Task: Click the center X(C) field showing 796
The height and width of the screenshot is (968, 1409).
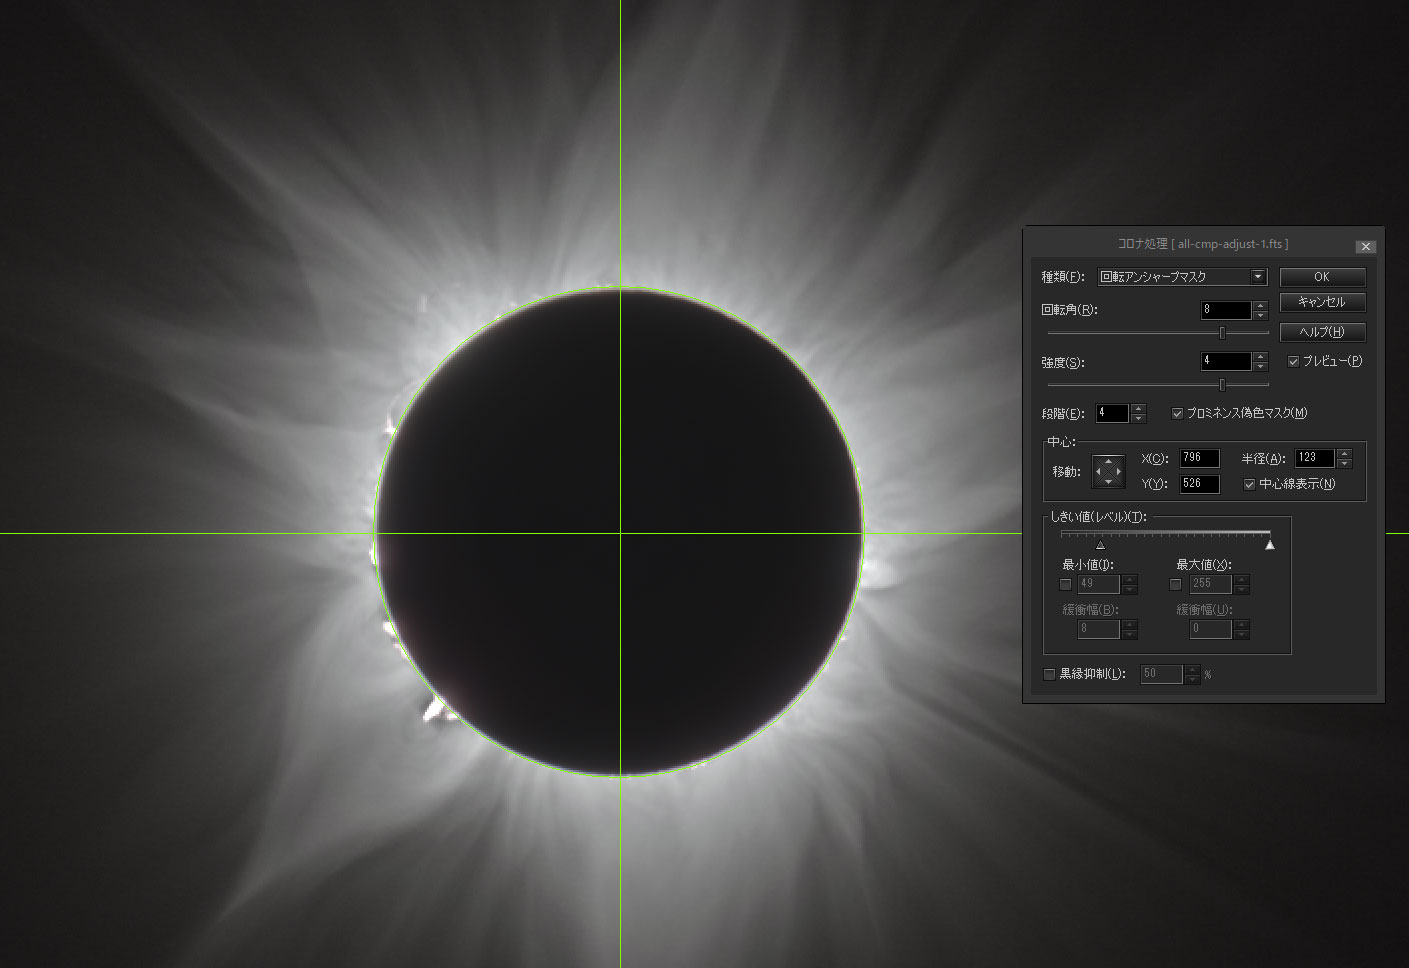Action: (x=1199, y=458)
